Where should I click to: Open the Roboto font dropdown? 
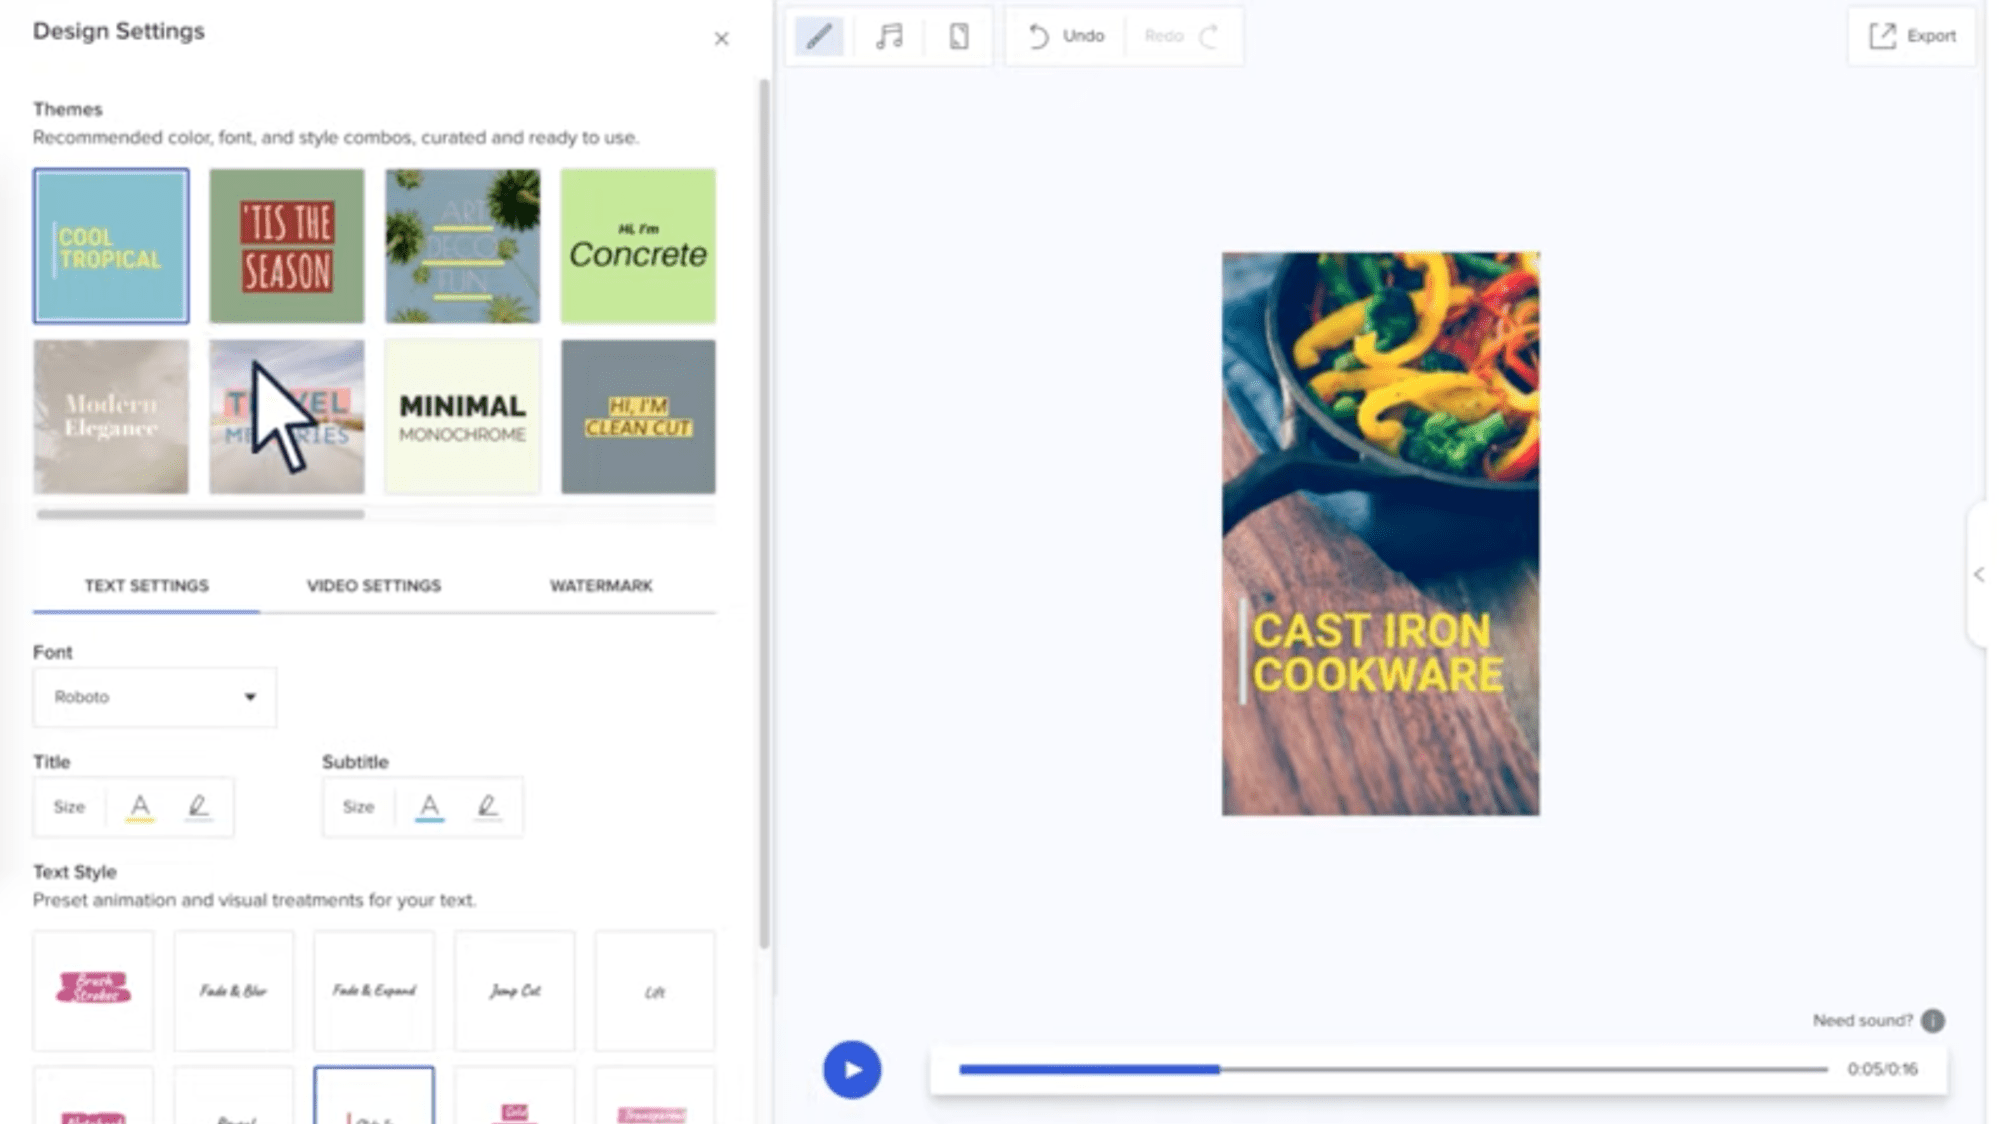pos(155,697)
